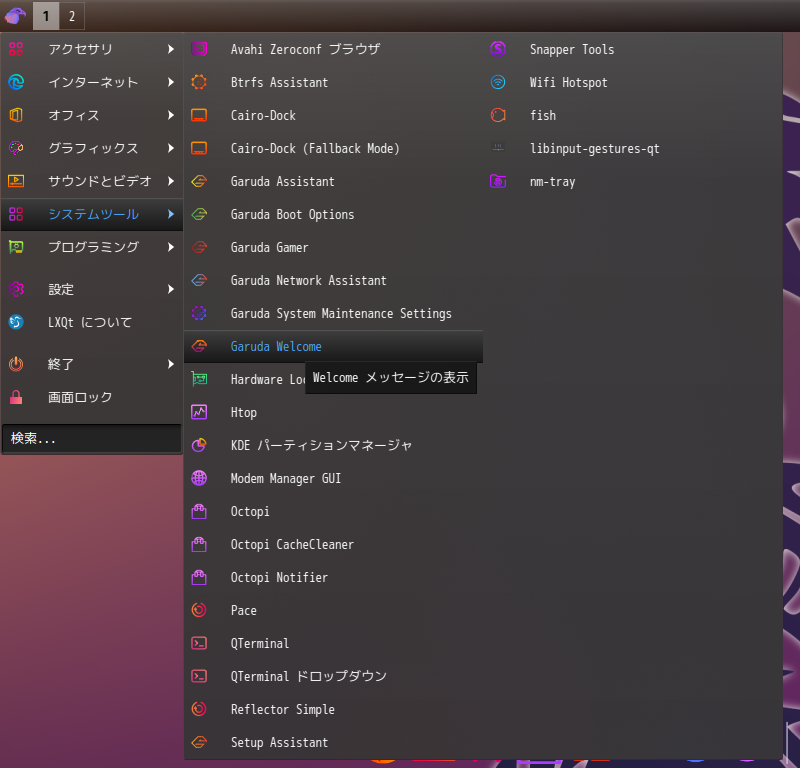800x768 pixels.
Task: Expand the システムツール submenu arrow
Action: coord(171,214)
